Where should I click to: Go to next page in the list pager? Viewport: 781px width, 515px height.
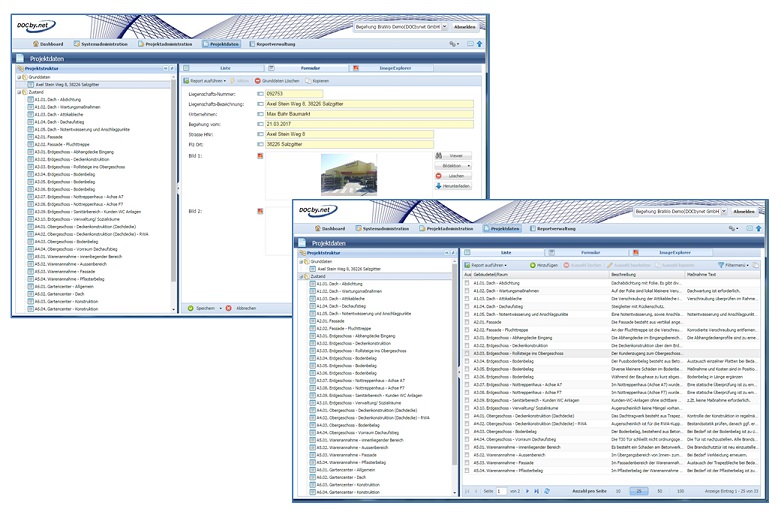pos(528,491)
